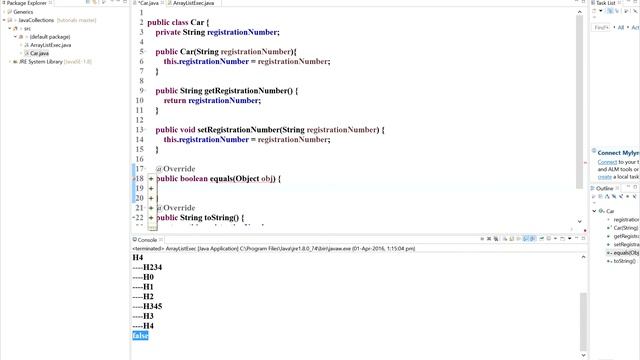Collapse the Car class in Outline
Image resolution: width=640 pixels, height=360 pixels.
[x=594, y=211]
